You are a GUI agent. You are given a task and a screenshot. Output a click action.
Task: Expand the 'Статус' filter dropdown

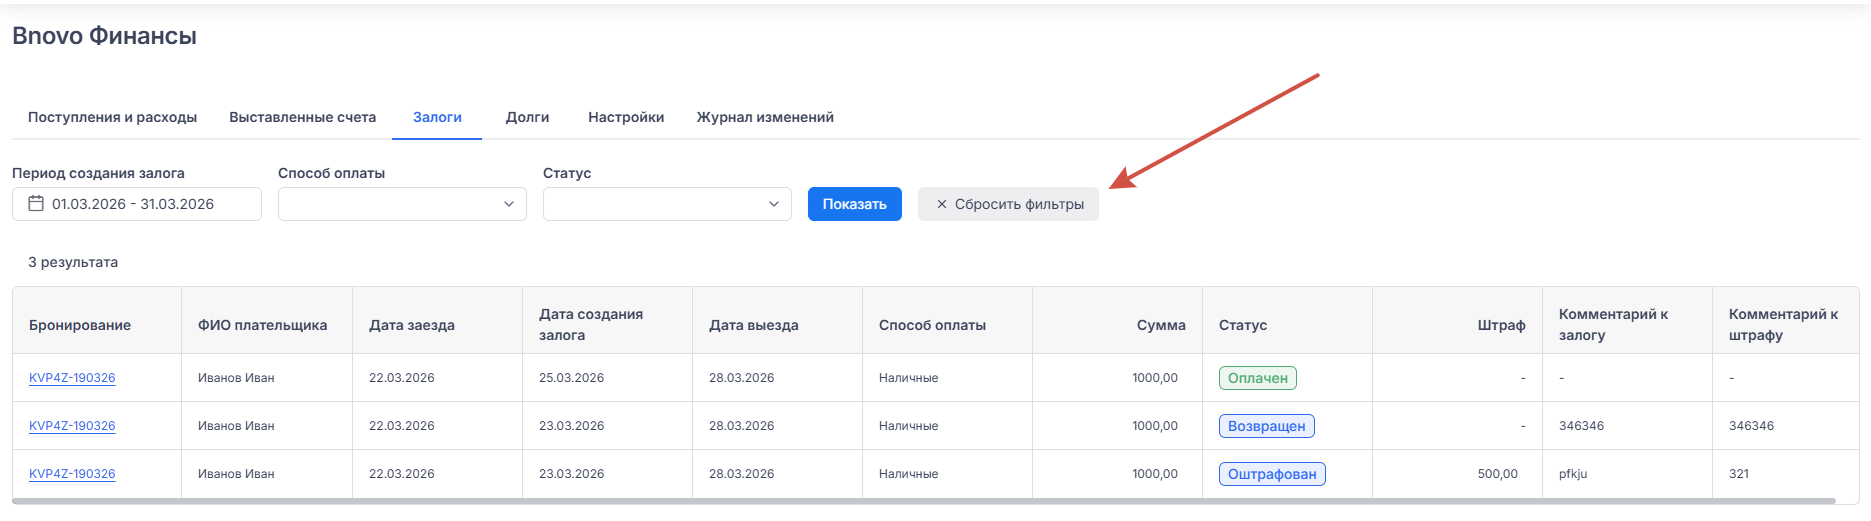pyautogui.click(x=667, y=204)
